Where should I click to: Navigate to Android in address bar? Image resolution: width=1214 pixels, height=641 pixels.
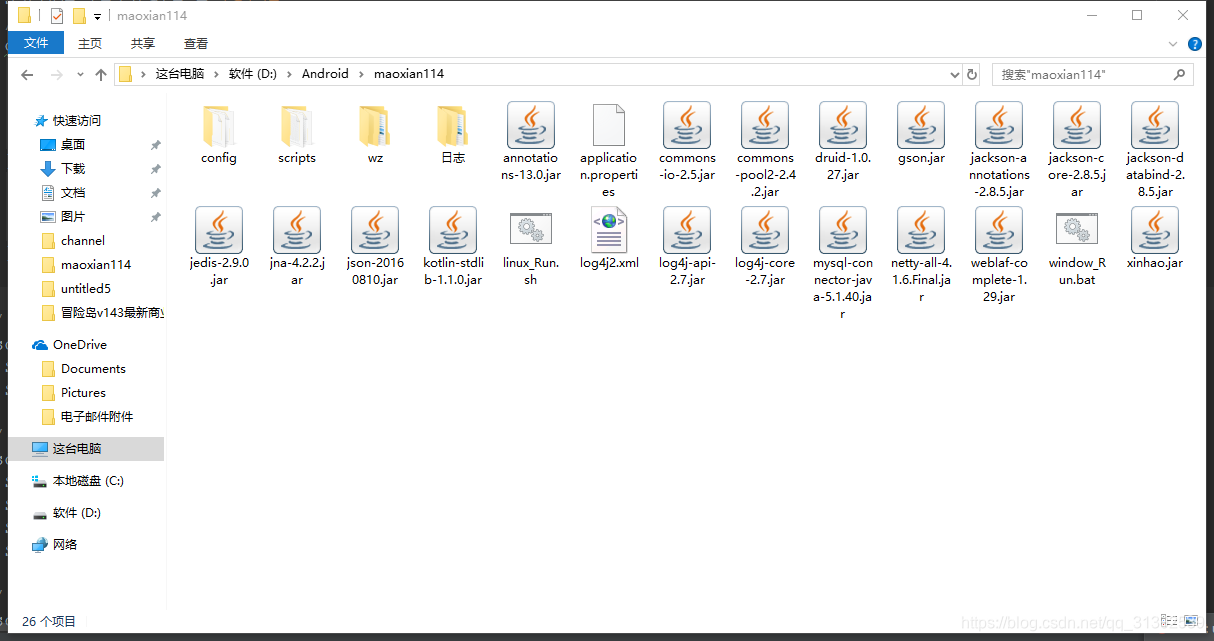[x=325, y=74]
